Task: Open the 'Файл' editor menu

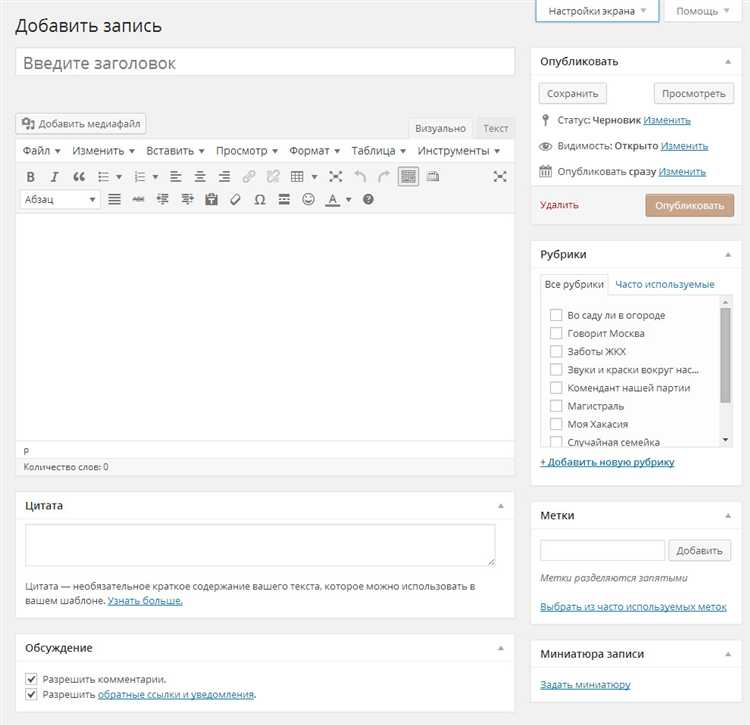Action: [x=41, y=151]
